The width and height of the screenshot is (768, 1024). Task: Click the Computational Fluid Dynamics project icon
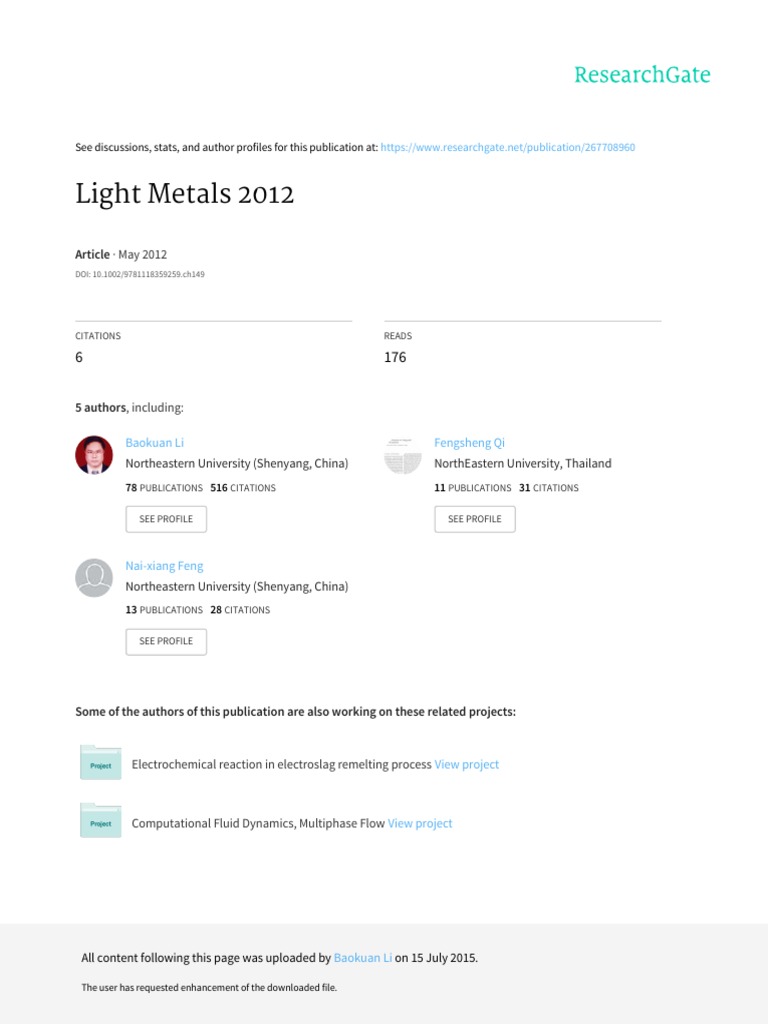(100, 822)
